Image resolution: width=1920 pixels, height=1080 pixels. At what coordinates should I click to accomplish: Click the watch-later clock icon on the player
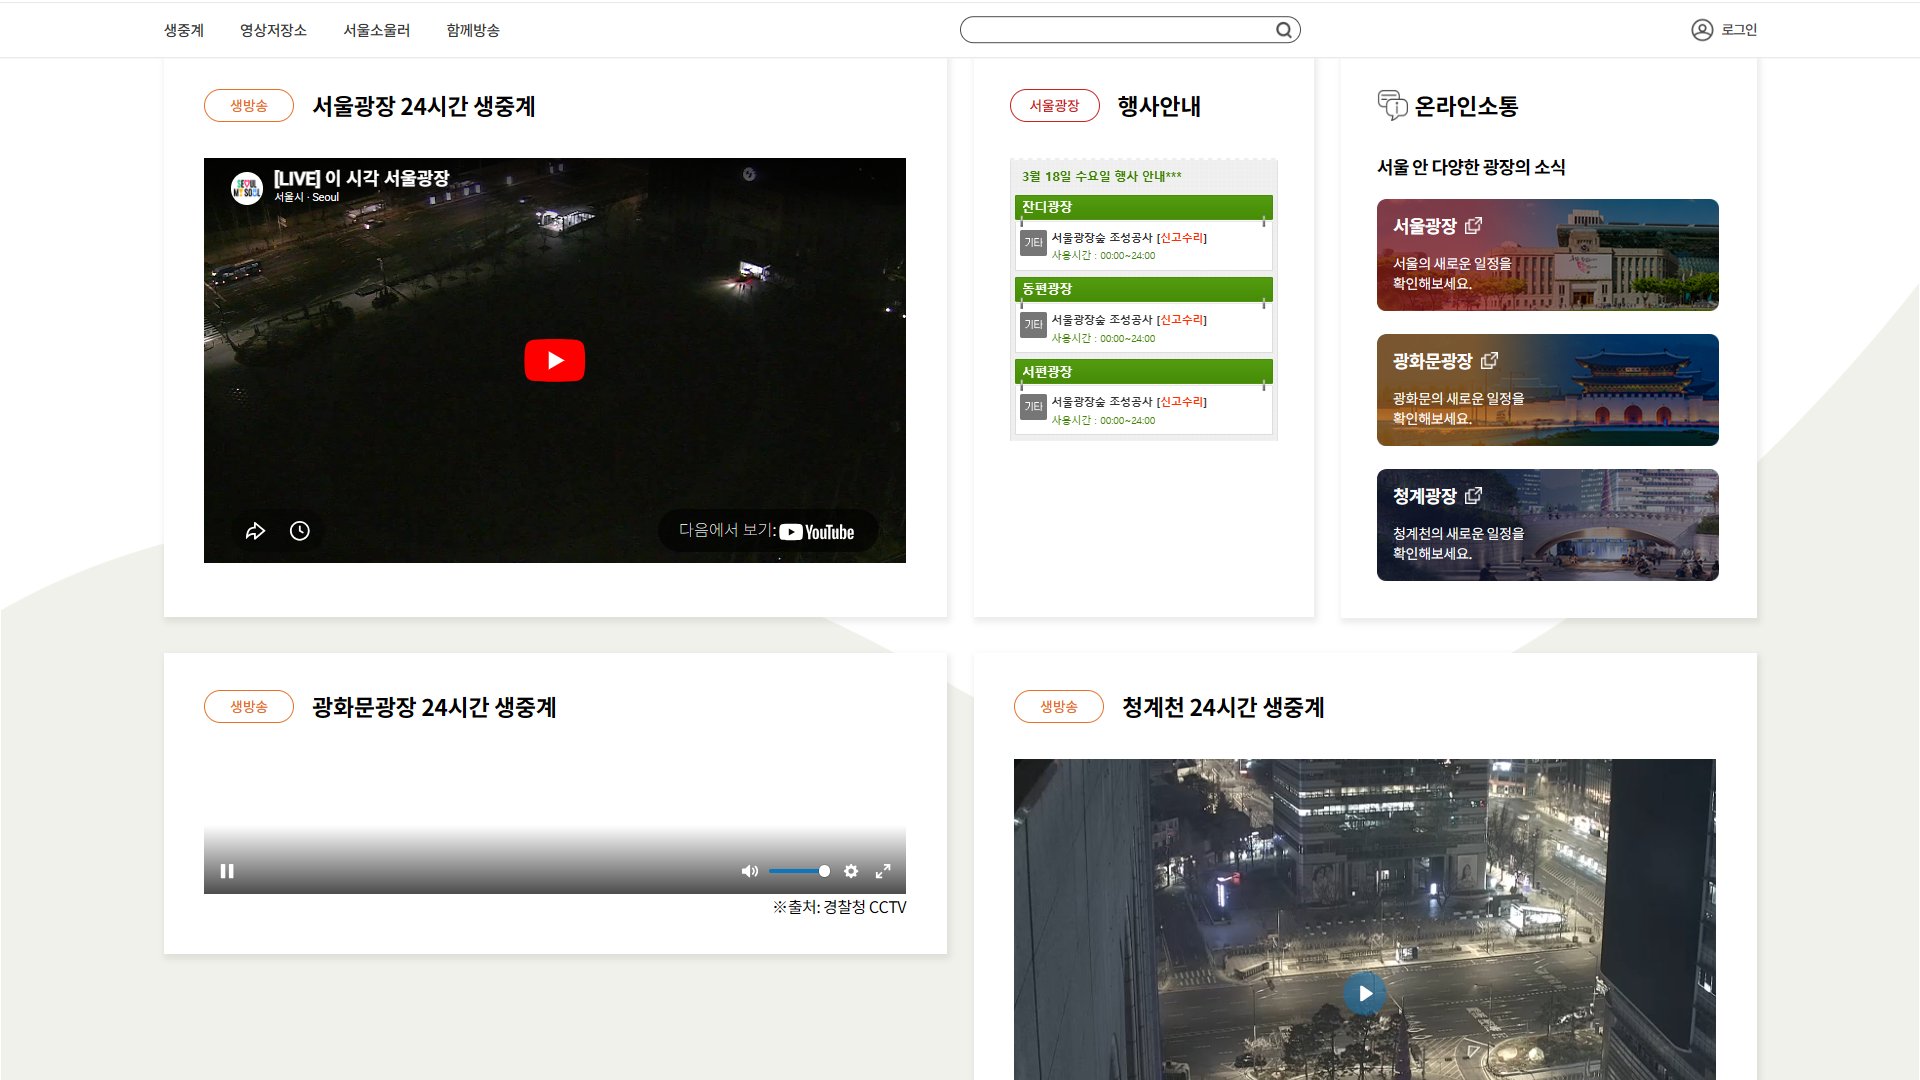[299, 531]
